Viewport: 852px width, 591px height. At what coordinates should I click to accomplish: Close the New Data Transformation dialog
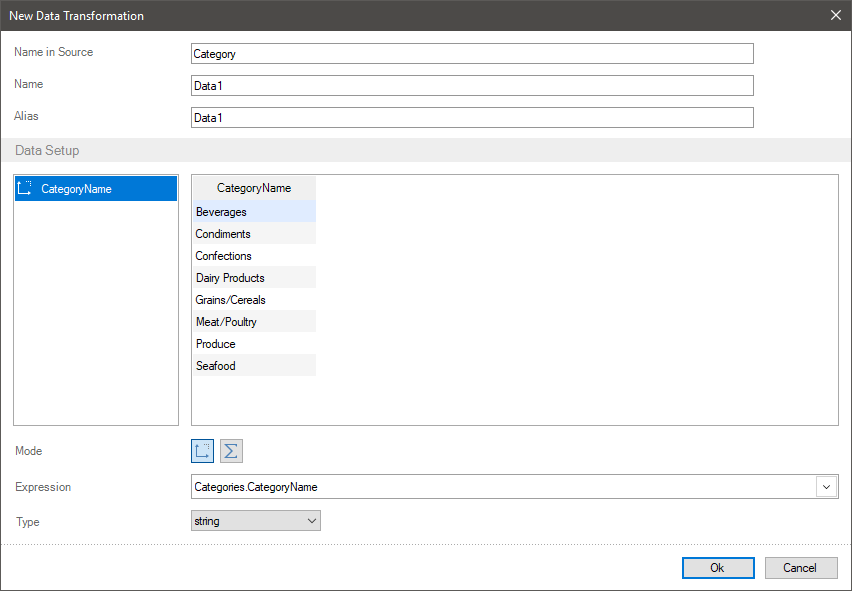(x=836, y=15)
